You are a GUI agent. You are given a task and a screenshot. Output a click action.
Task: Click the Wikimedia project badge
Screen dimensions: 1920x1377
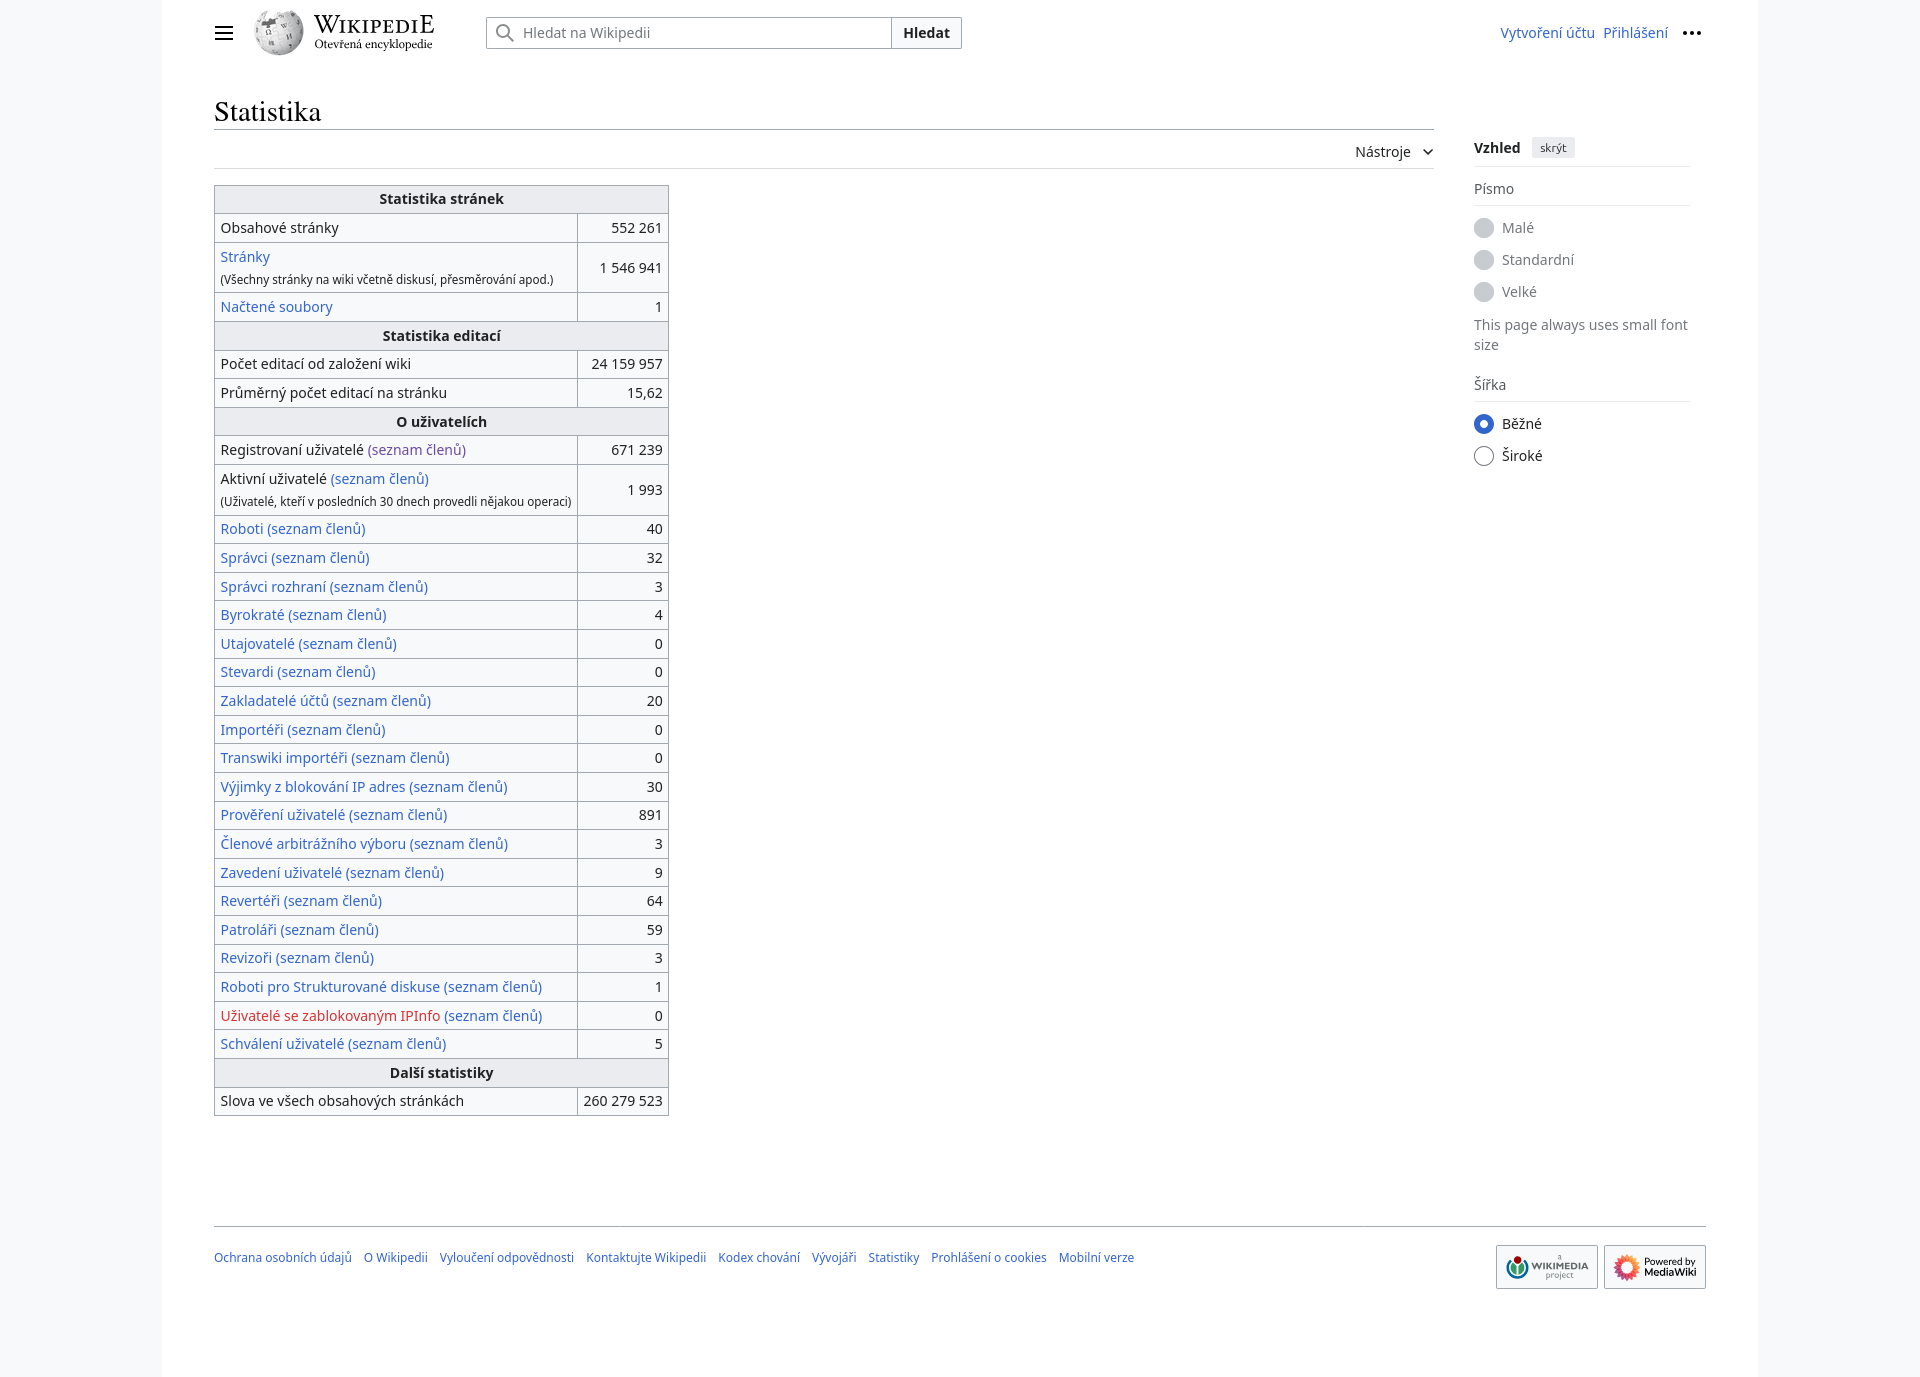[1546, 1267]
